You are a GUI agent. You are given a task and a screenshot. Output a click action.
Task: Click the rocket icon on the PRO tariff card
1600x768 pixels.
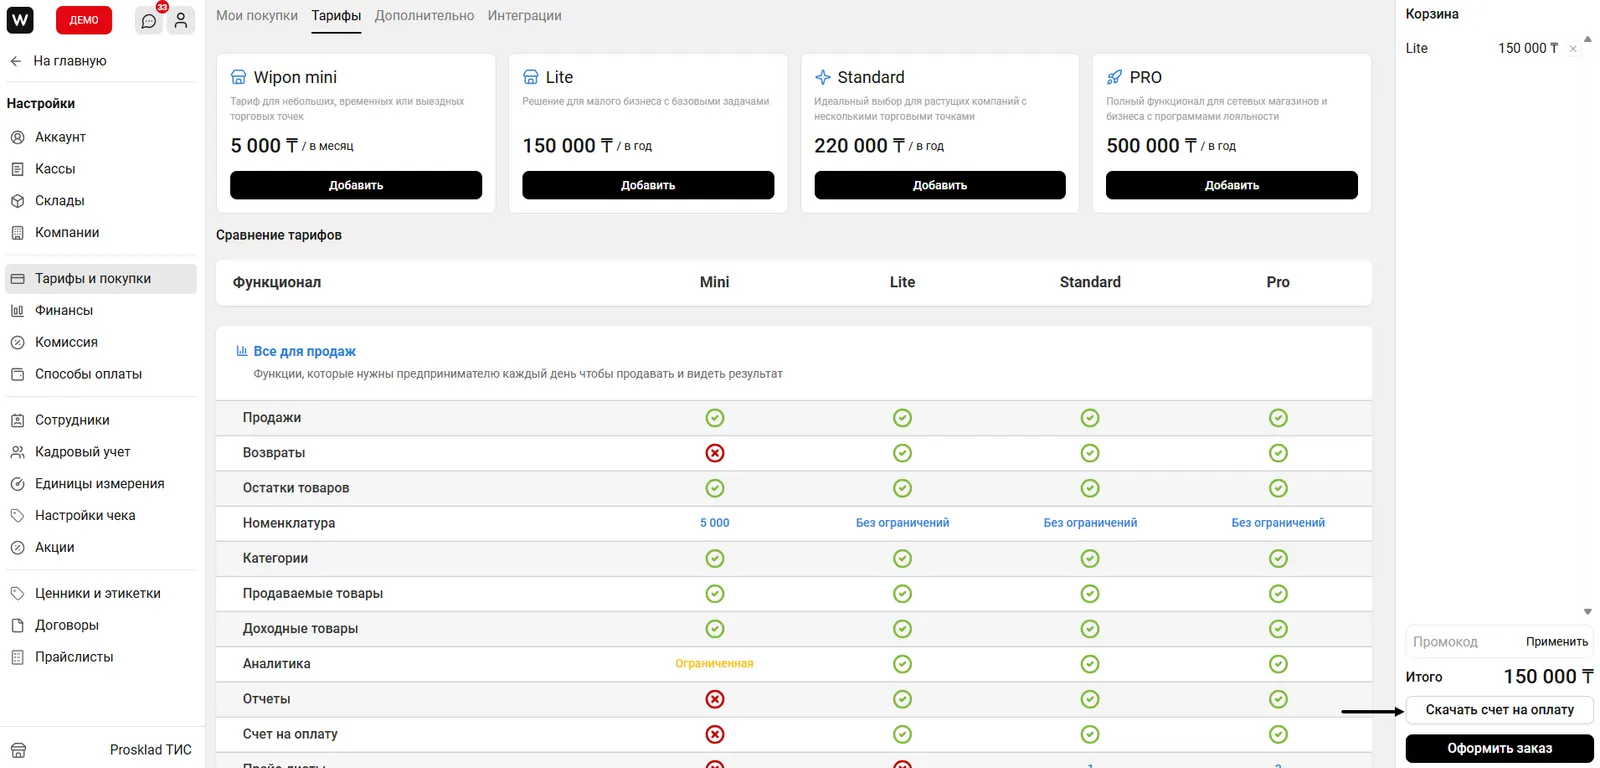[1114, 77]
